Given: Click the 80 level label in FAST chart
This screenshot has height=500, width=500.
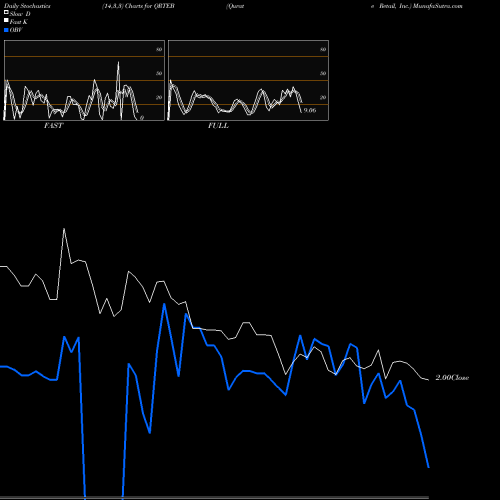Looking at the screenshot, I should tap(159, 49).
